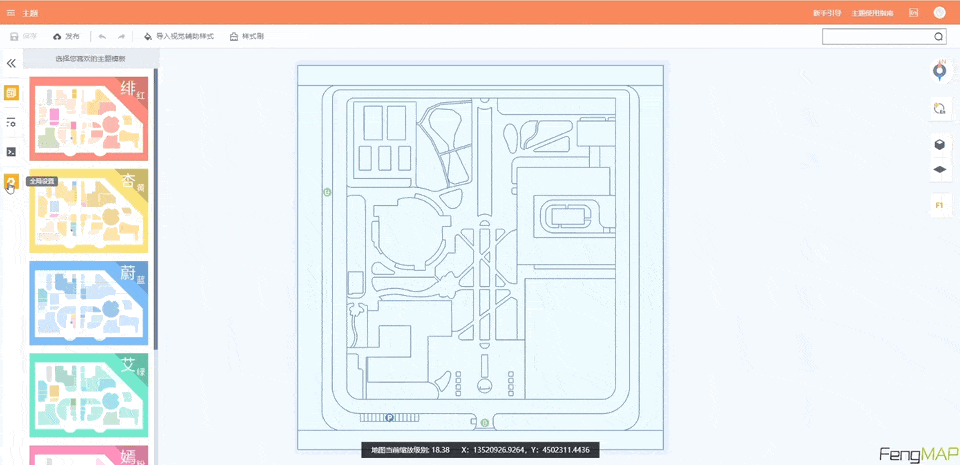The height and width of the screenshot is (465, 960).
Task: Choose the 艾绿 green theme template
Action: [x=89, y=394]
